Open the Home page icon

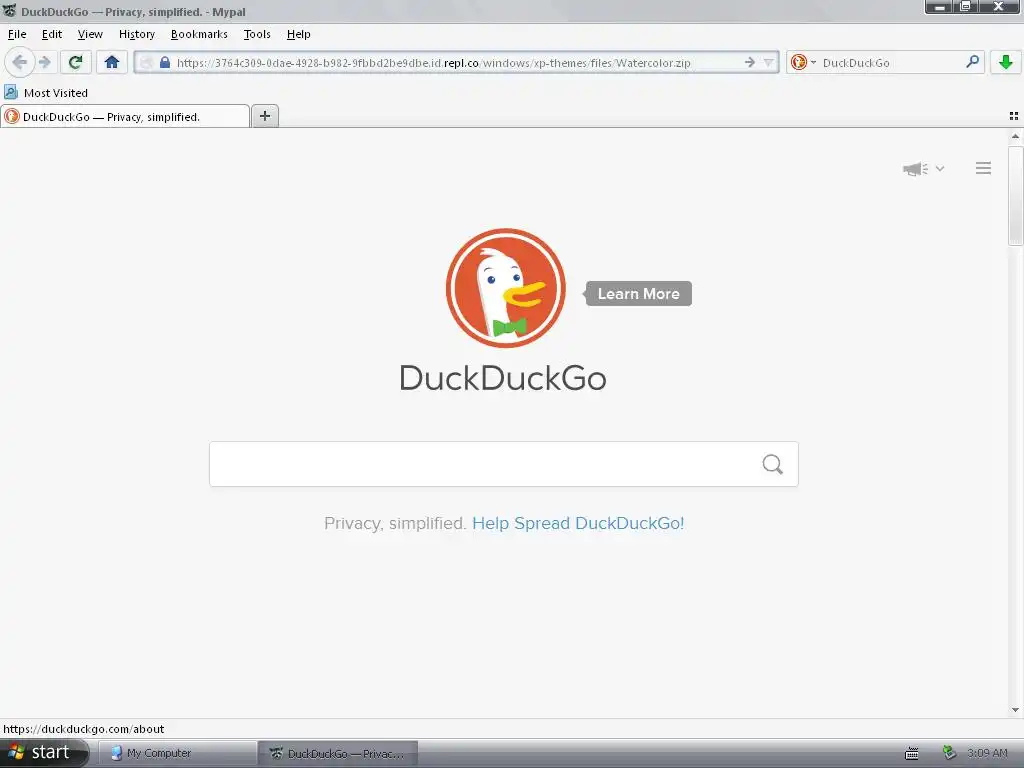(x=112, y=62)
